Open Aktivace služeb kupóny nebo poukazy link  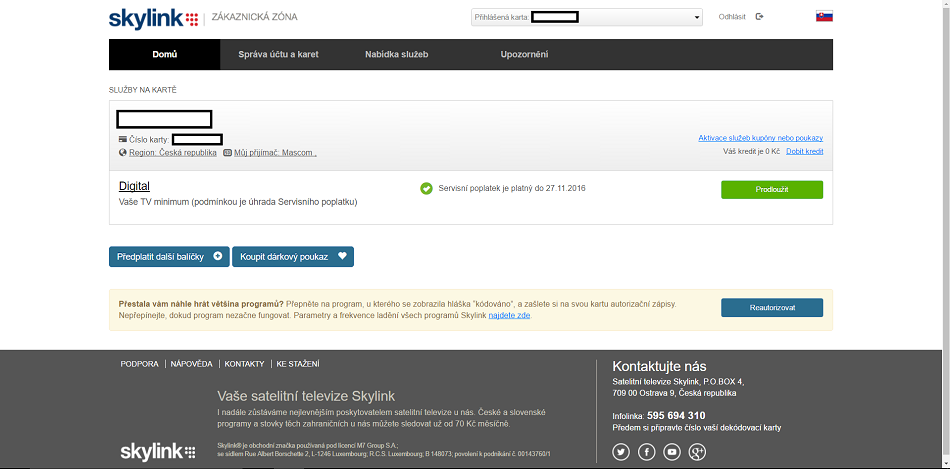[761, 138]
